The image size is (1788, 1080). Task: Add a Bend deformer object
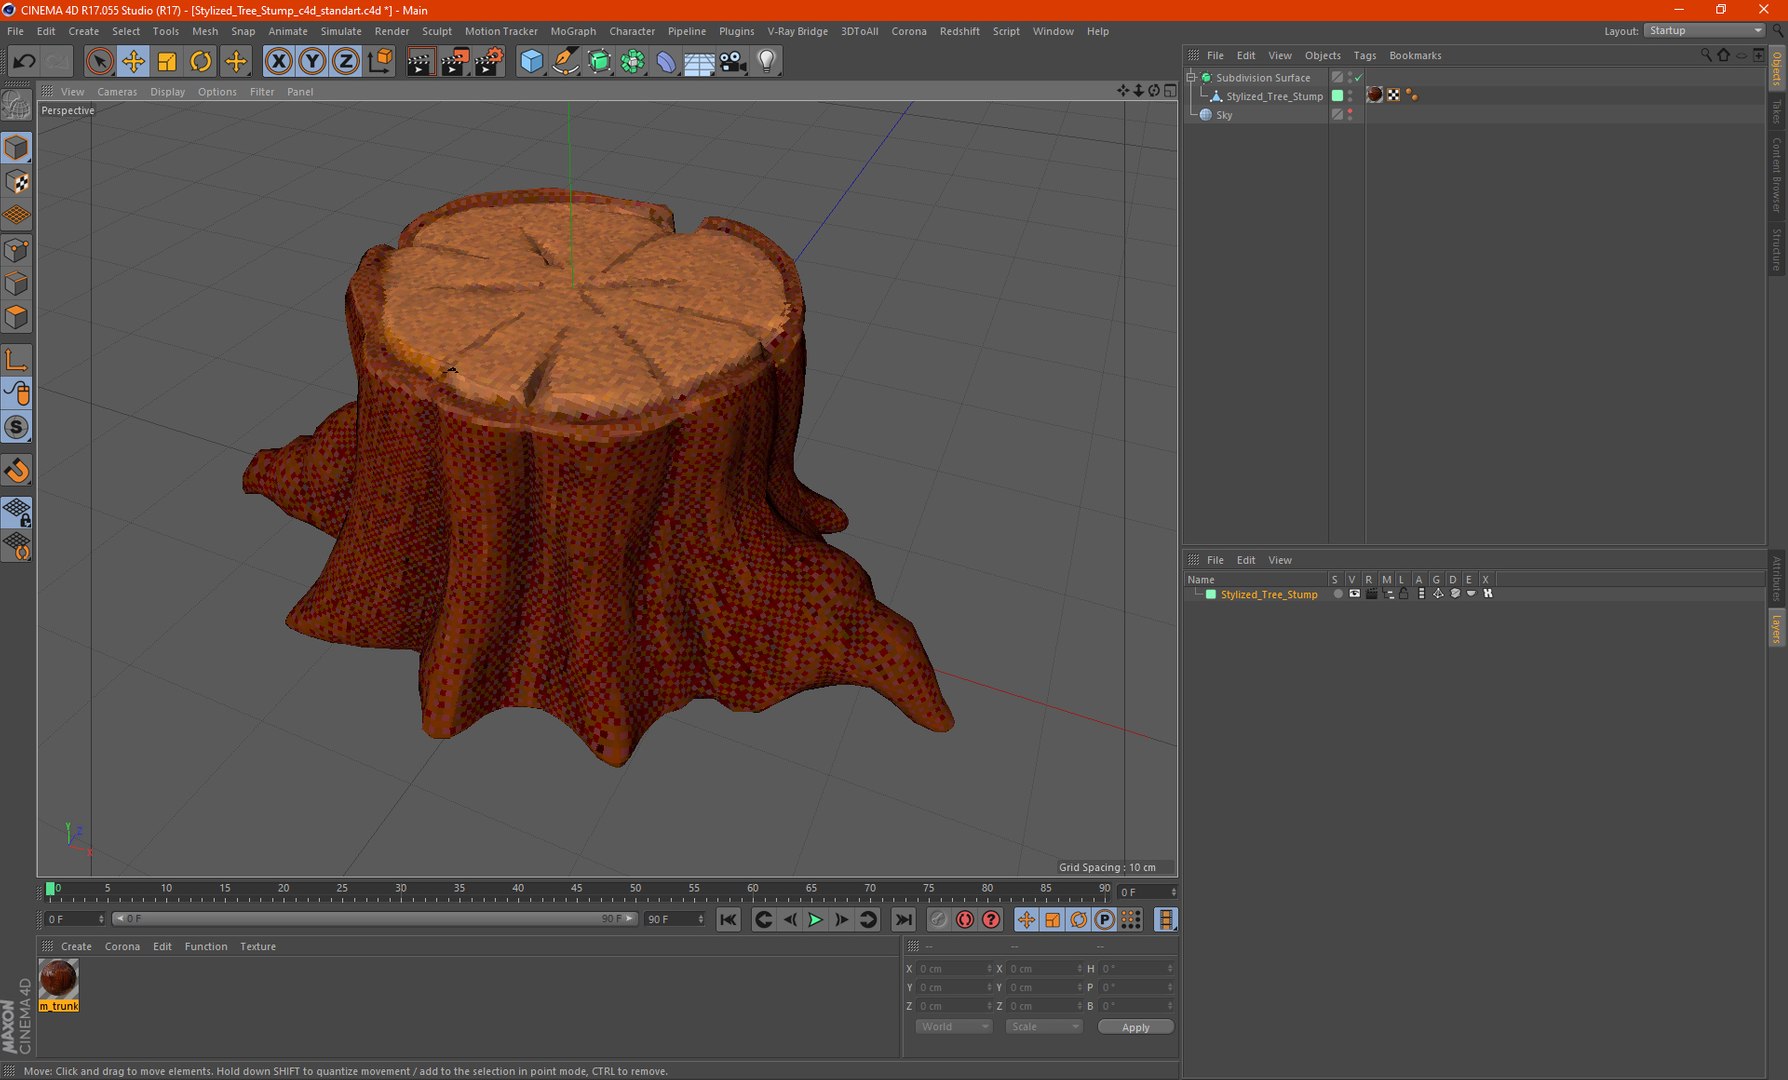[666, 61]
